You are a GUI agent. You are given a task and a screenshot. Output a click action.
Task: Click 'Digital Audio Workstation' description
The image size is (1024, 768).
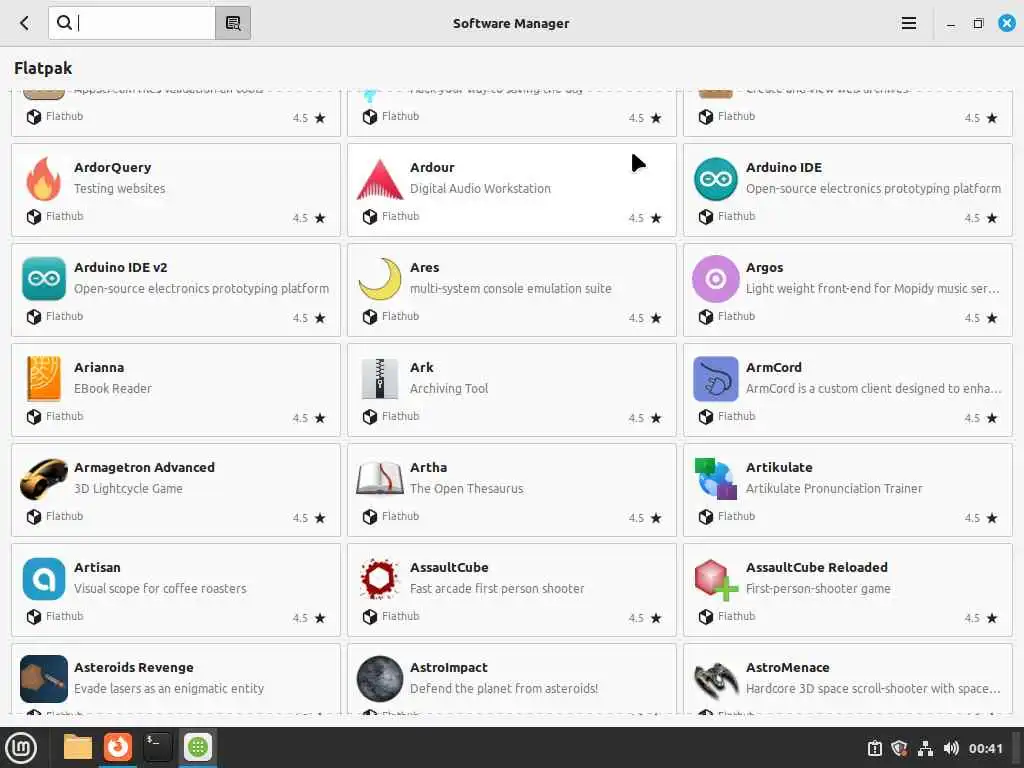(x=480, y=188)
